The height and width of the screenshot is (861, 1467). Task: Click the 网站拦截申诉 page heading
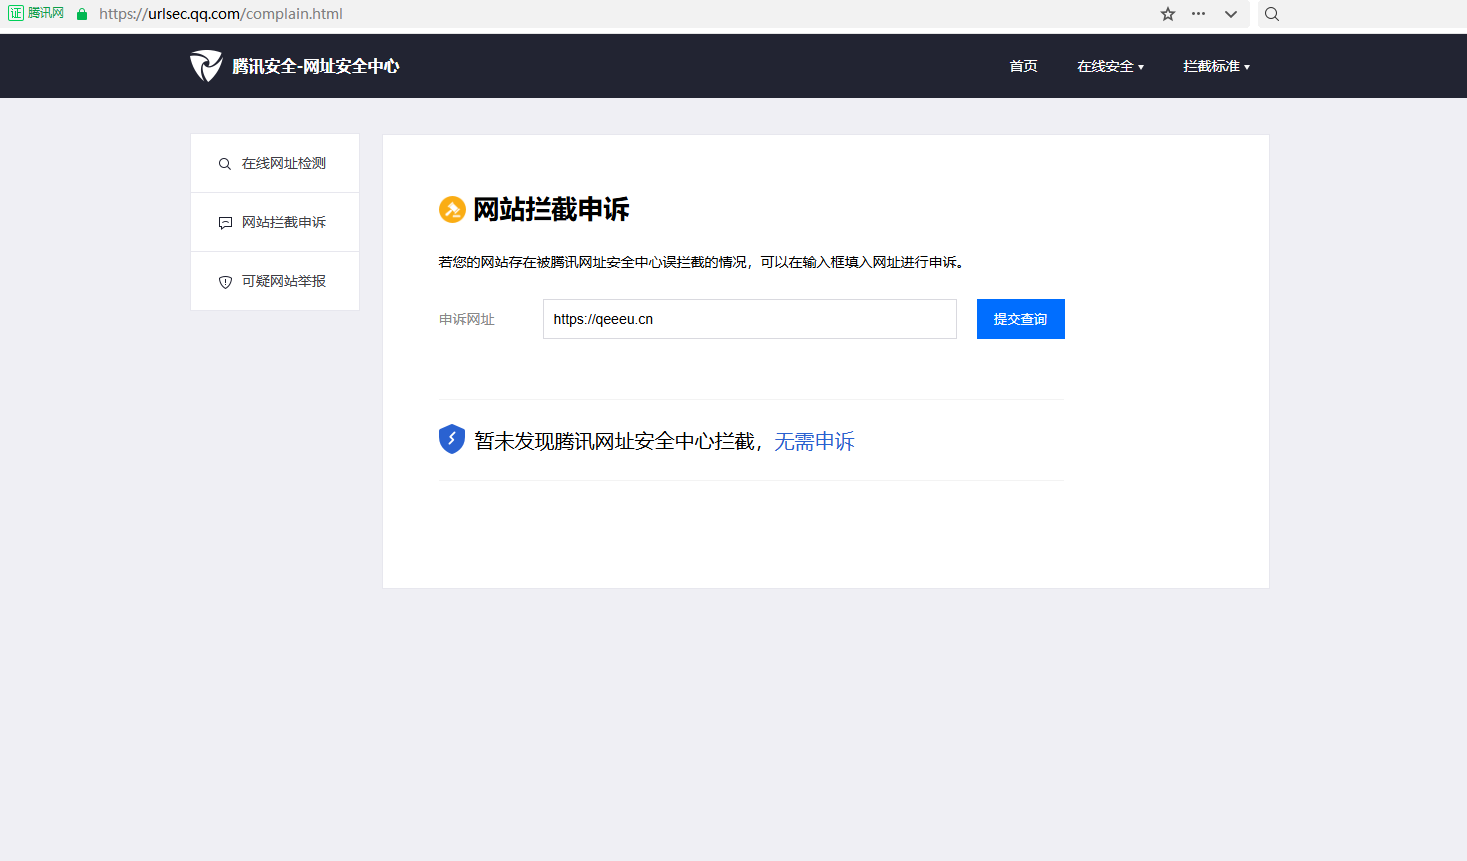(551, 209)
